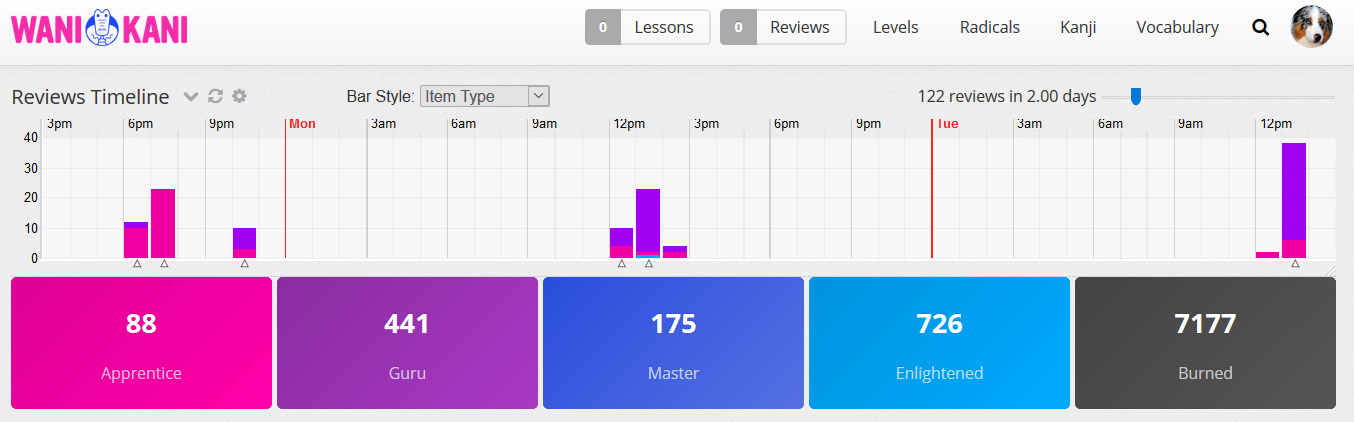Viewport: 1354px width, 422px height.
Task: Open the Master card showing 175
Action: point(673,343)
